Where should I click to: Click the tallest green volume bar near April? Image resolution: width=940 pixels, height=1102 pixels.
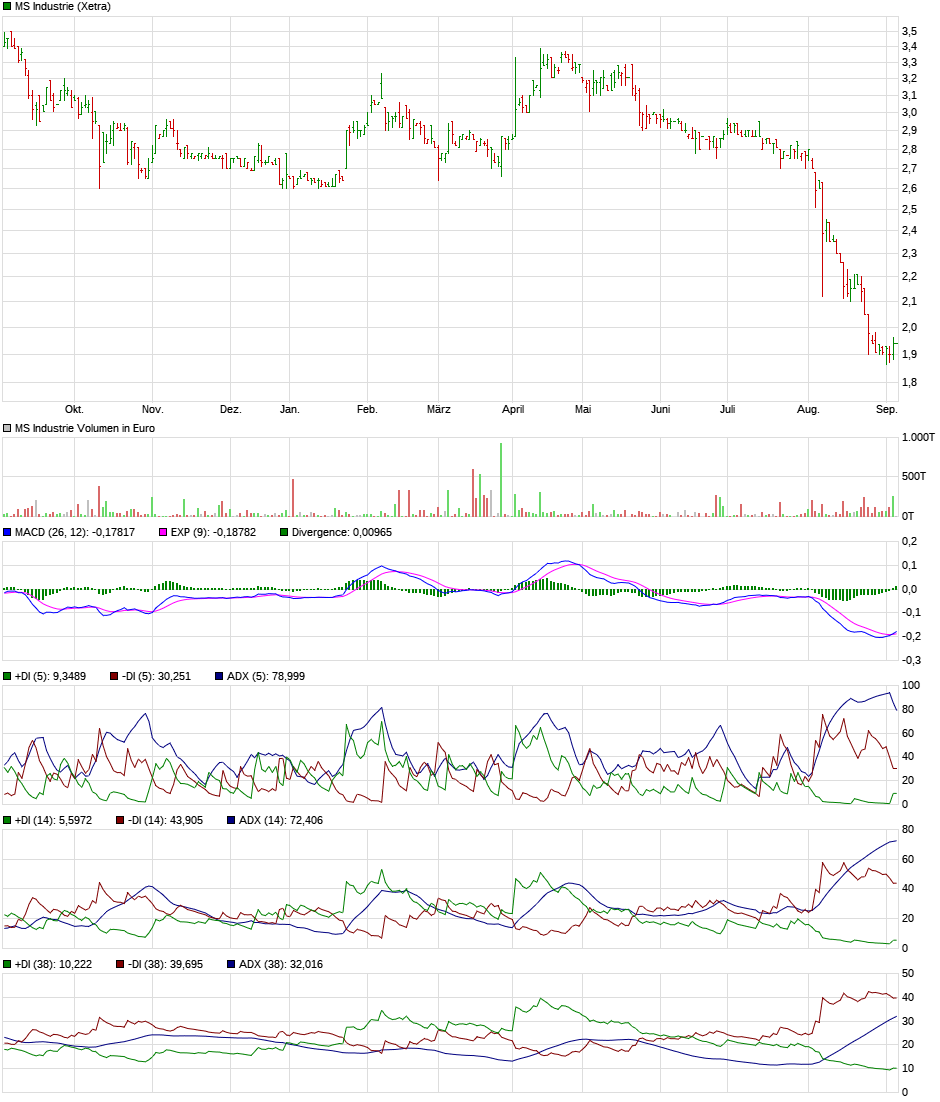click(x=501, y=480)
